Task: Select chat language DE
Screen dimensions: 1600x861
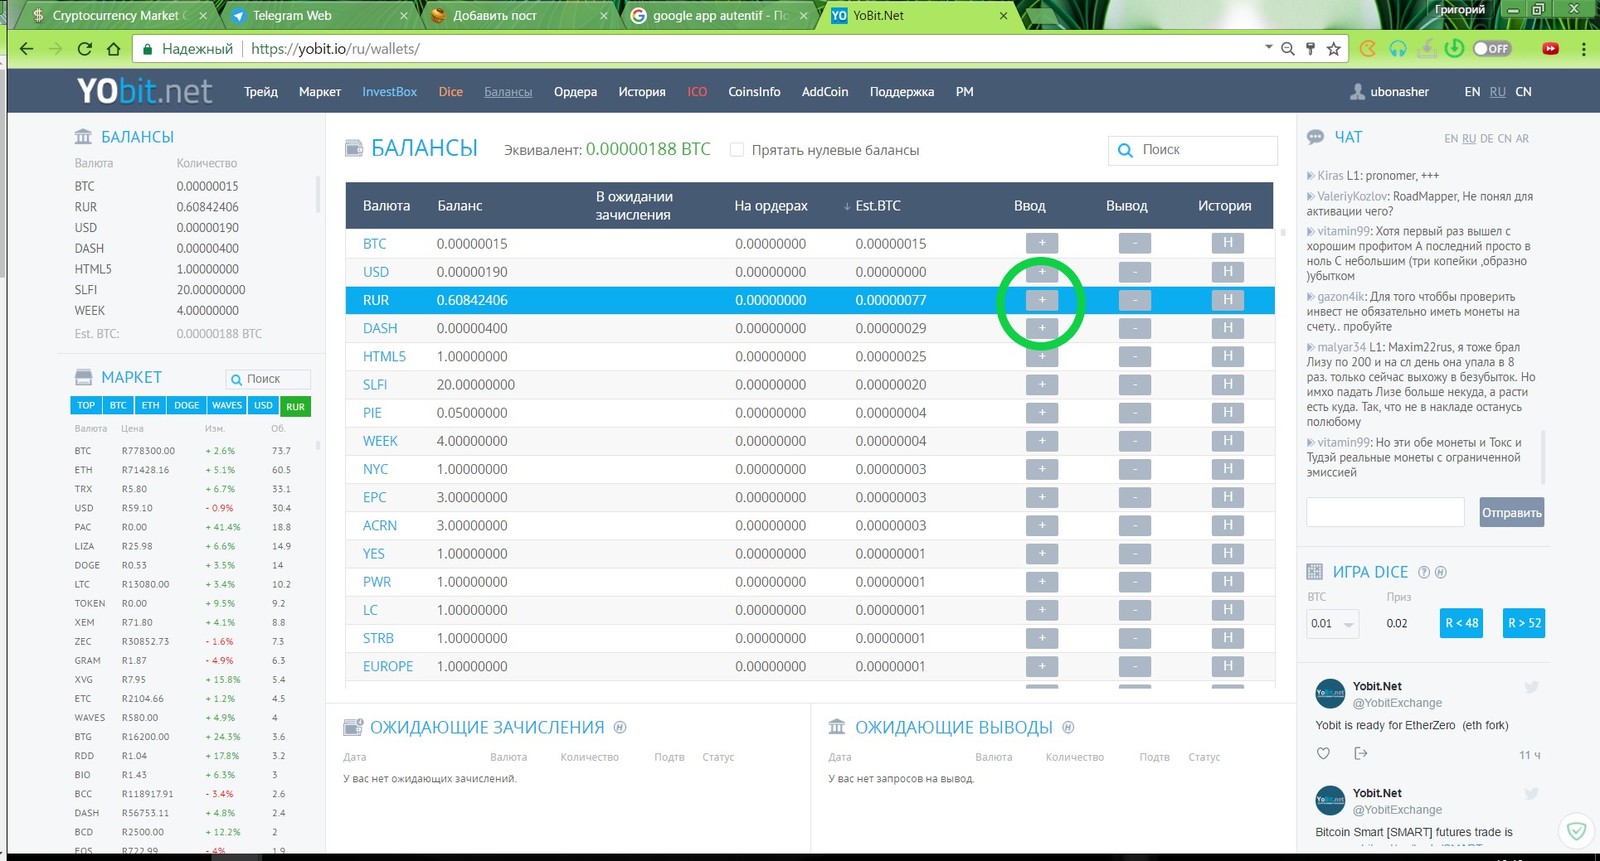Action: click(x=1486, y=139)
